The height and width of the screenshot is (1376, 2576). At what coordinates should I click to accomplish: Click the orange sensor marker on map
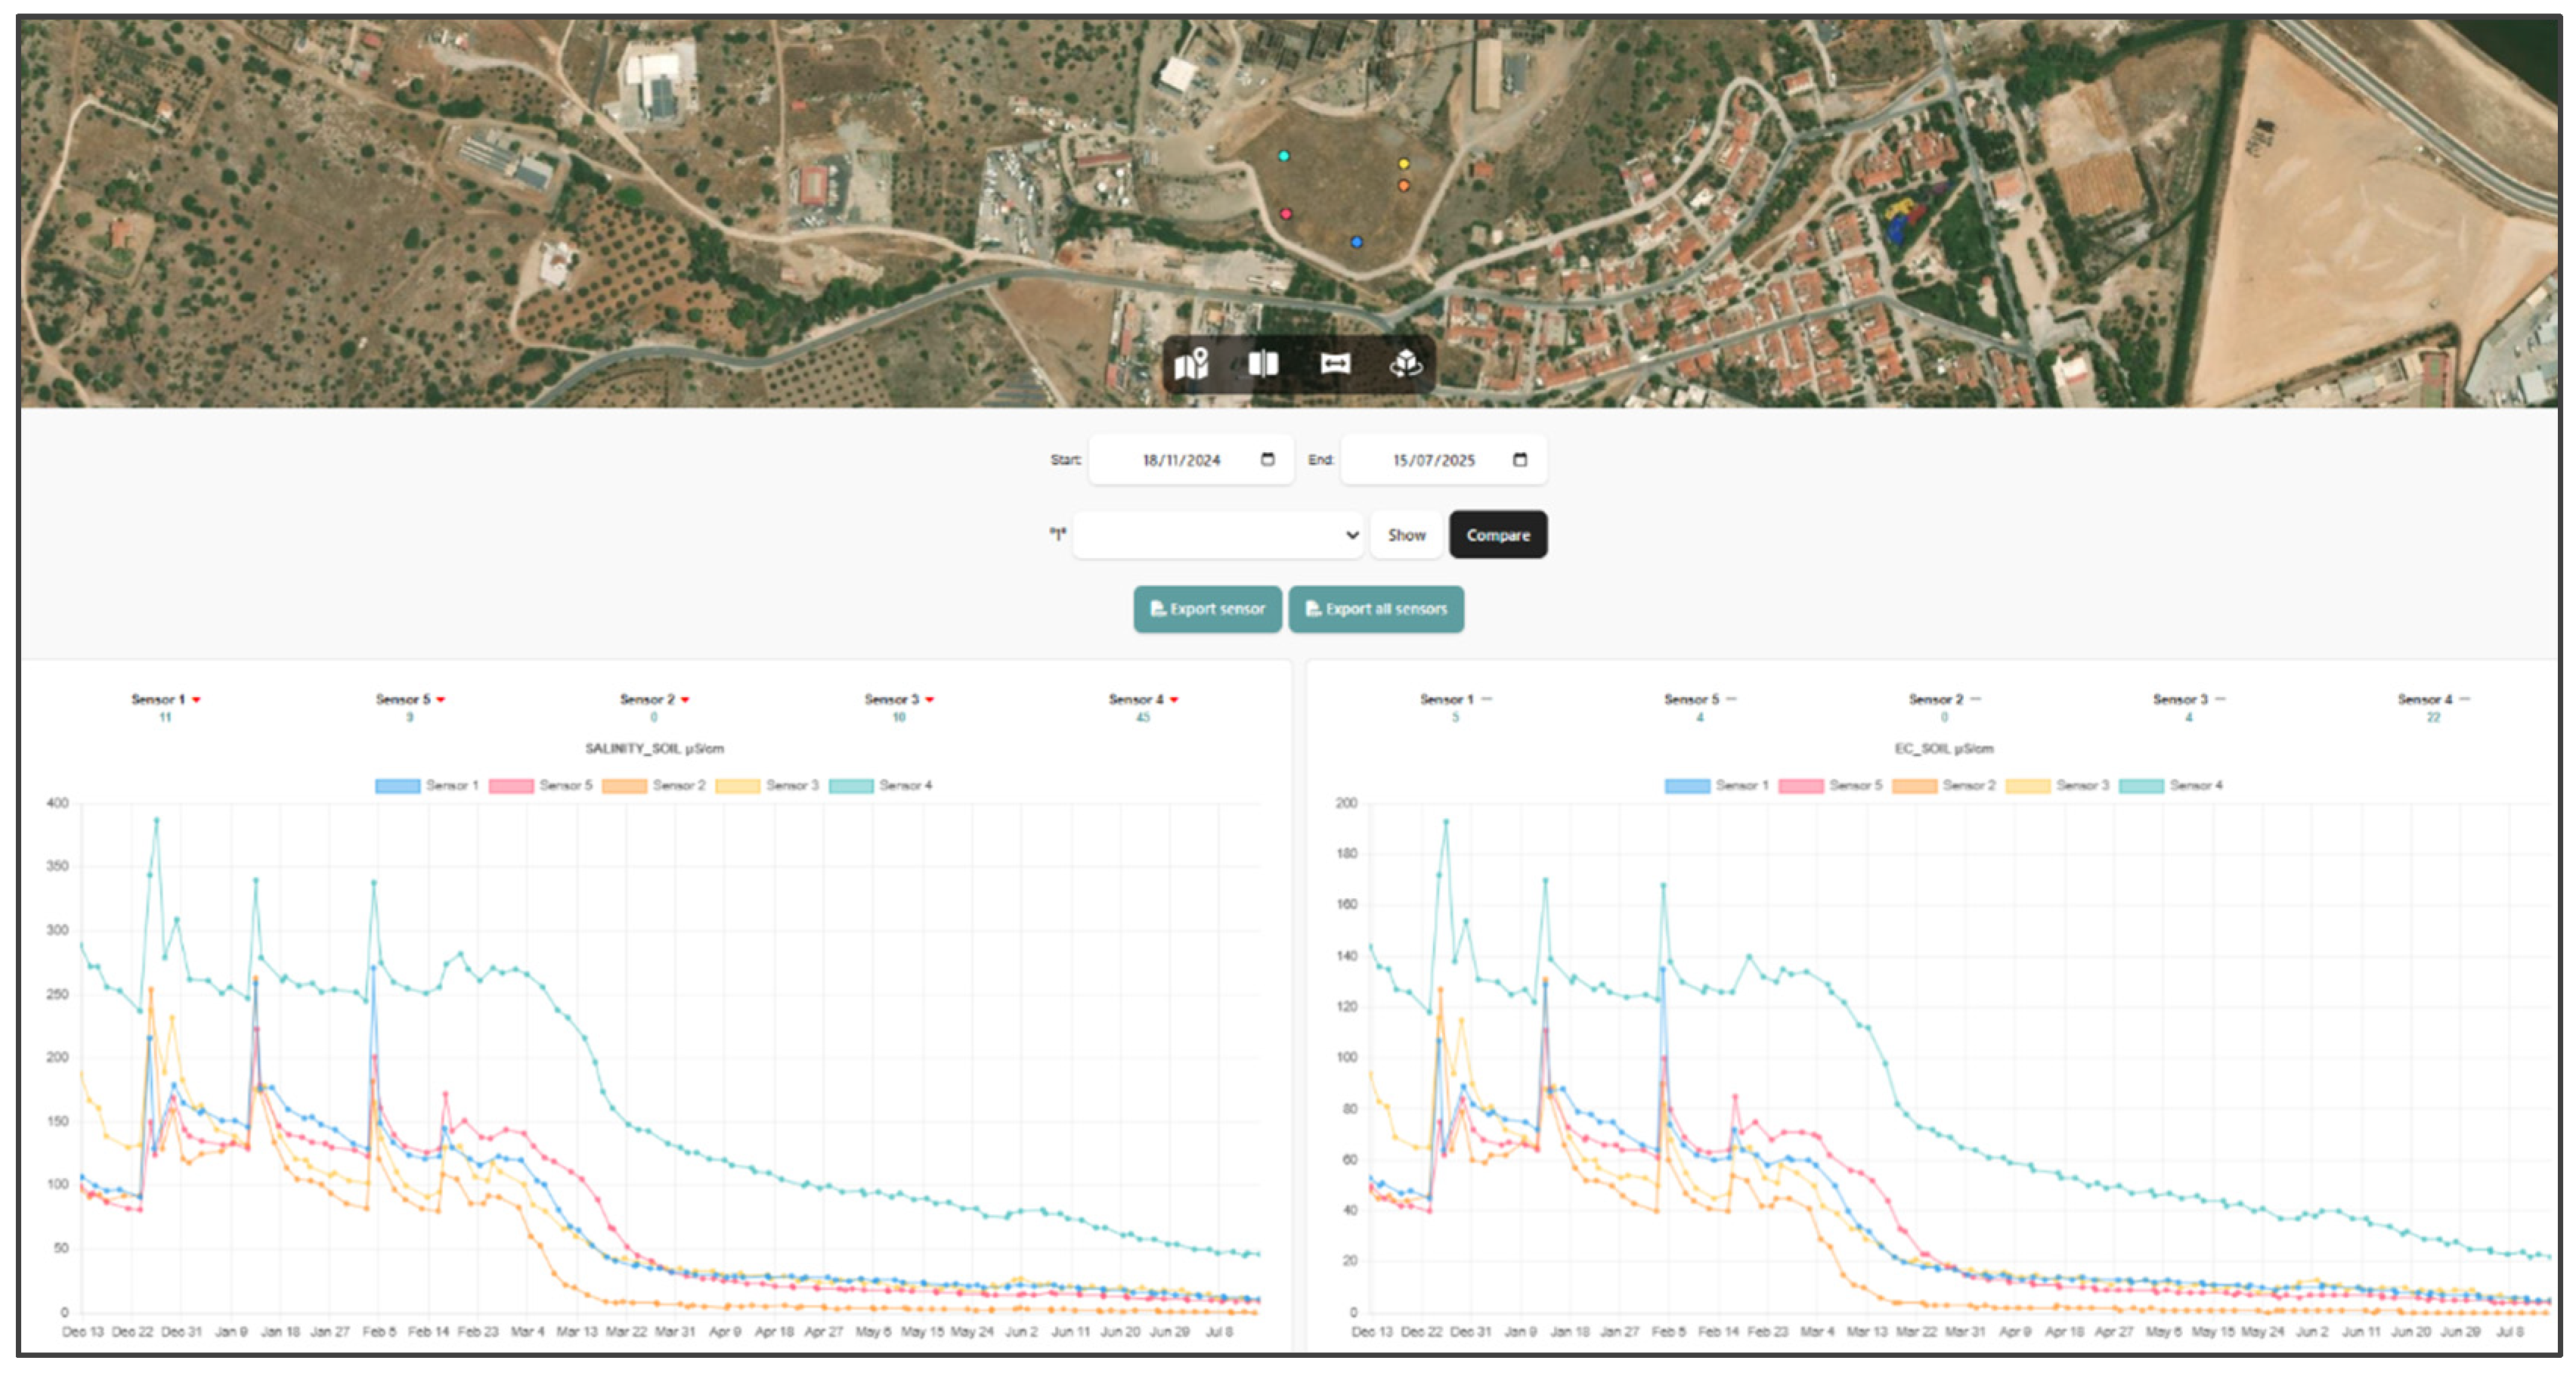(1404, 186)
